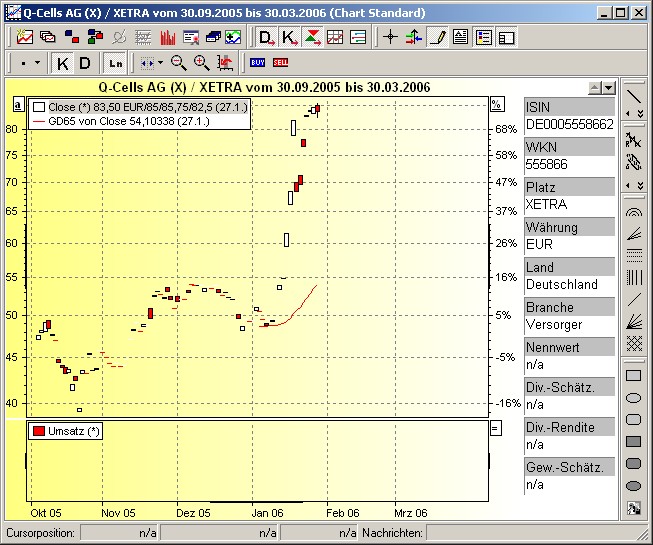
Task: Open new chart icon in main toolbar
Action: point(25,37)
